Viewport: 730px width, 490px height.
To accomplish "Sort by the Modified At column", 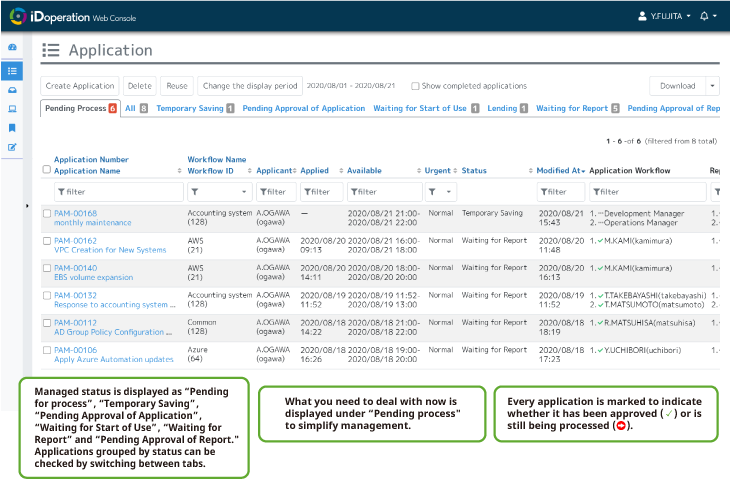I will pos(560,171).
